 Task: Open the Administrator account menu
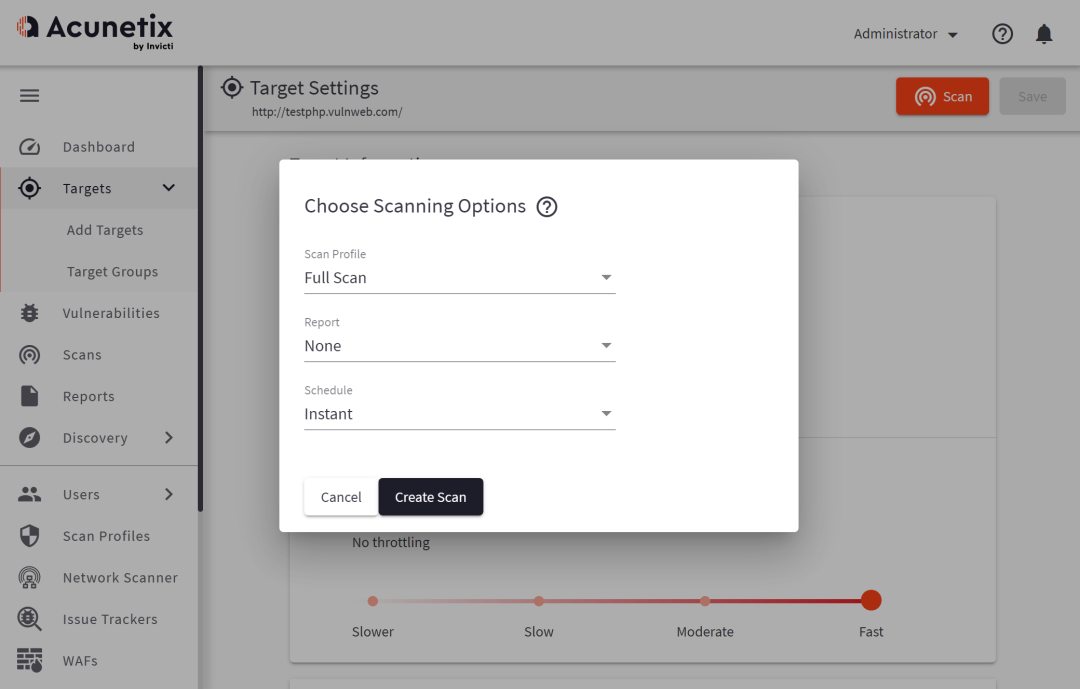(x=906, y=34)
